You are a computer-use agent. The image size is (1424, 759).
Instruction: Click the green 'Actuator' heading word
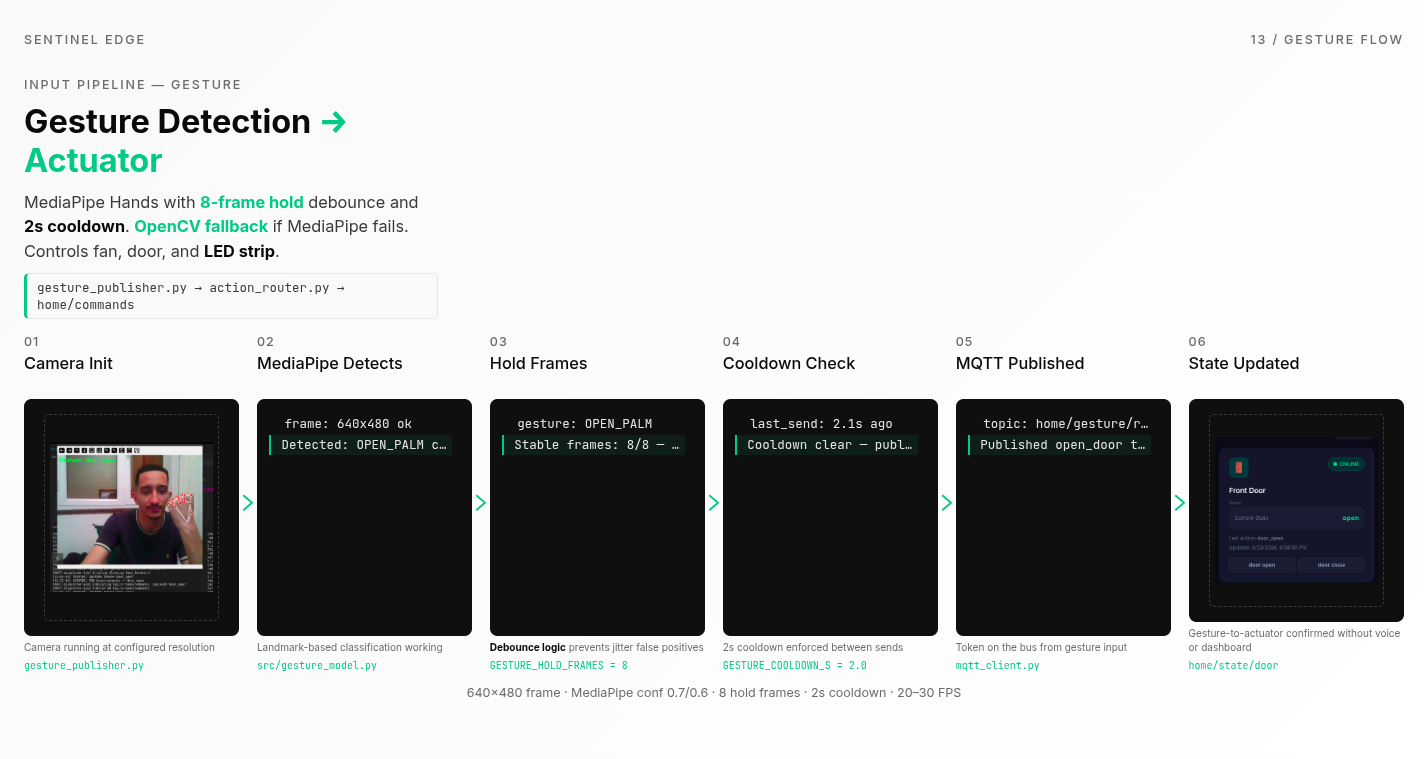tap(93, 160)
